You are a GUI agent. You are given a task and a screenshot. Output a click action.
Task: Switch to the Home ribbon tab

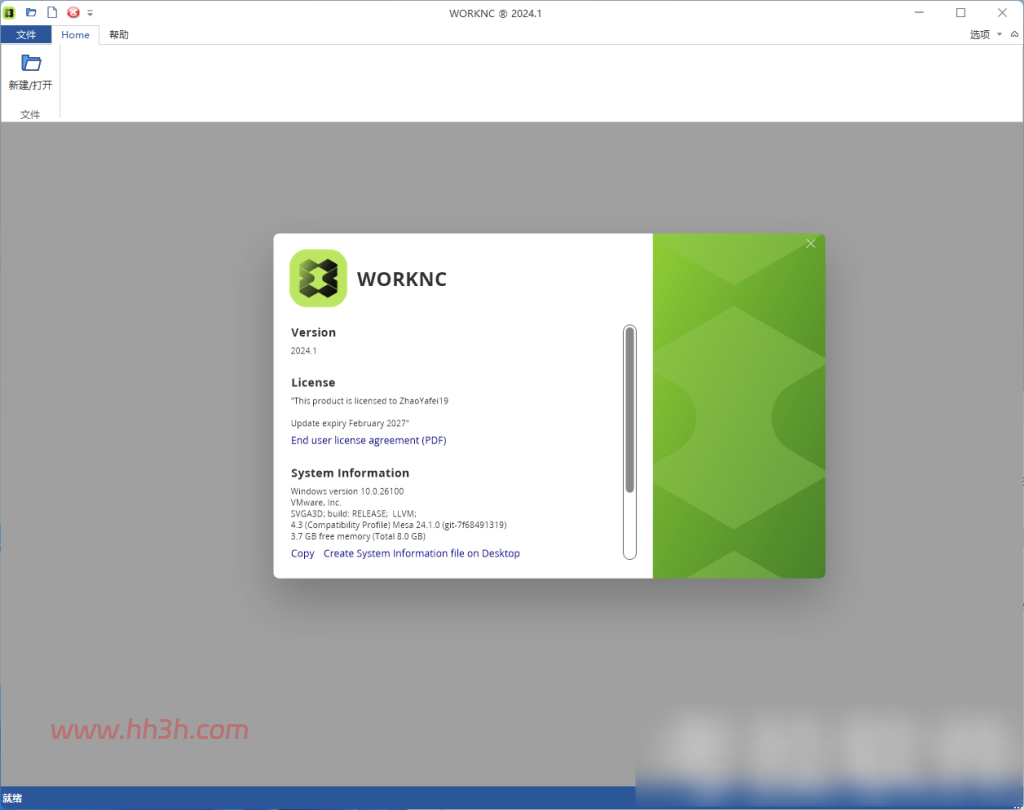click(x=75, y=35)
